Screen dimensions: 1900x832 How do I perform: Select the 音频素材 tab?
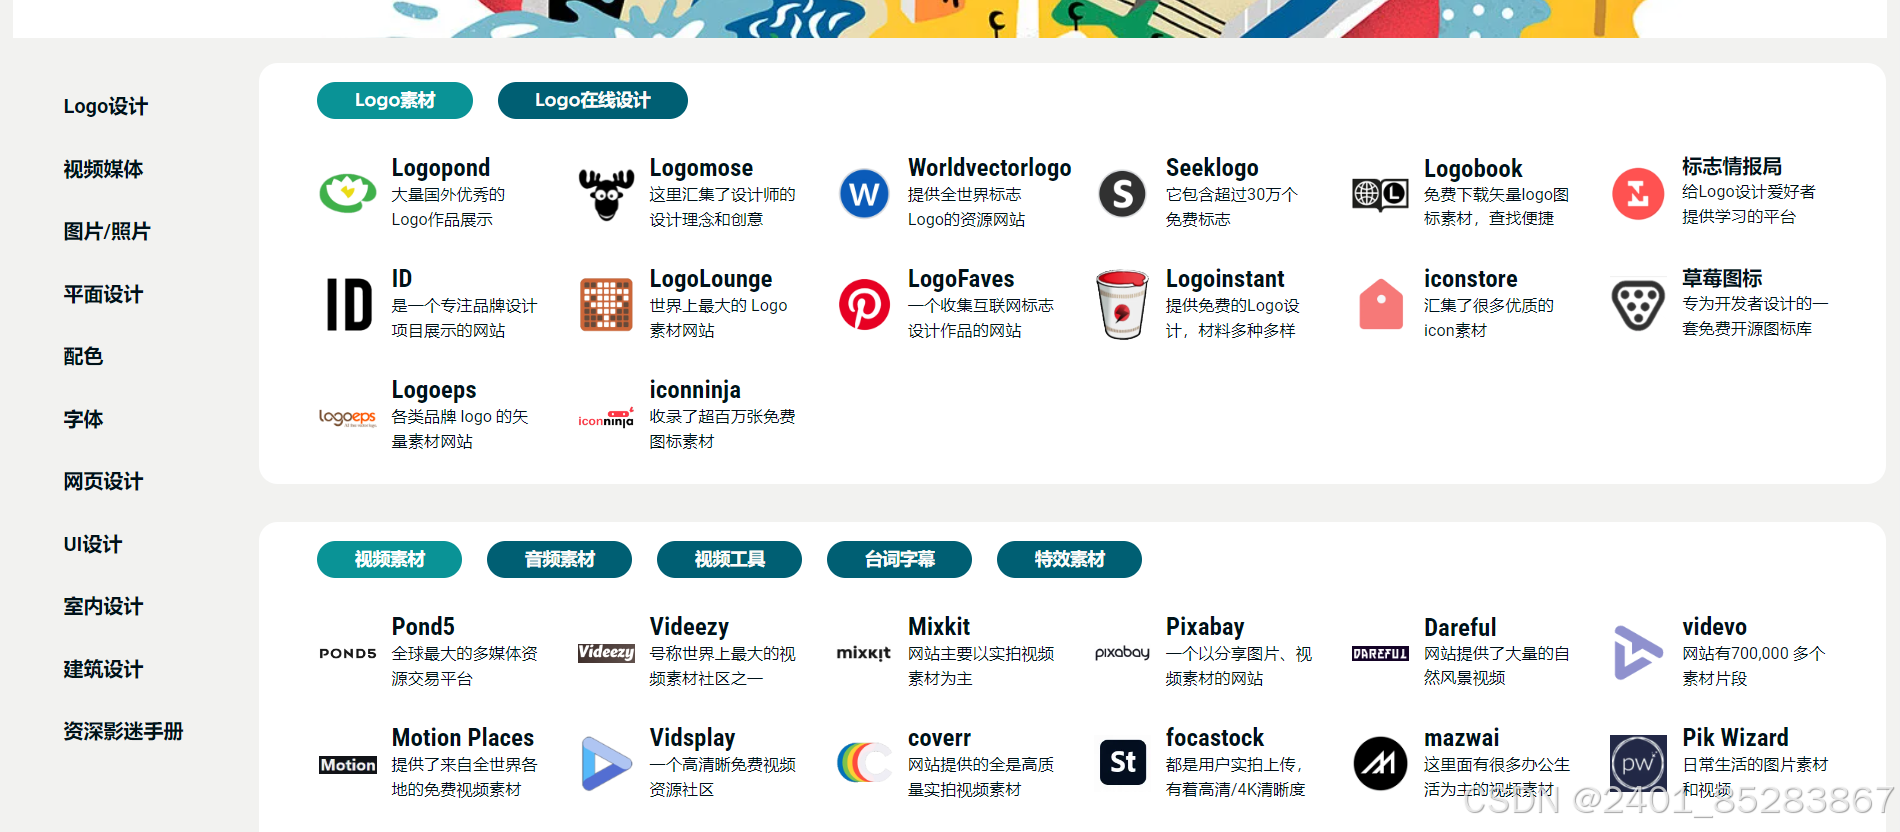point(560,559)
